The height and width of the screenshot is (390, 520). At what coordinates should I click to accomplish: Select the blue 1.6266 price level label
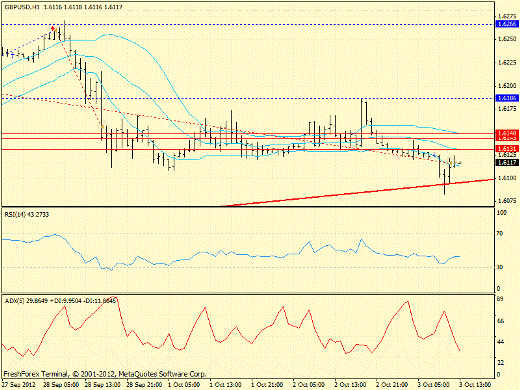(x=507, y=24)
